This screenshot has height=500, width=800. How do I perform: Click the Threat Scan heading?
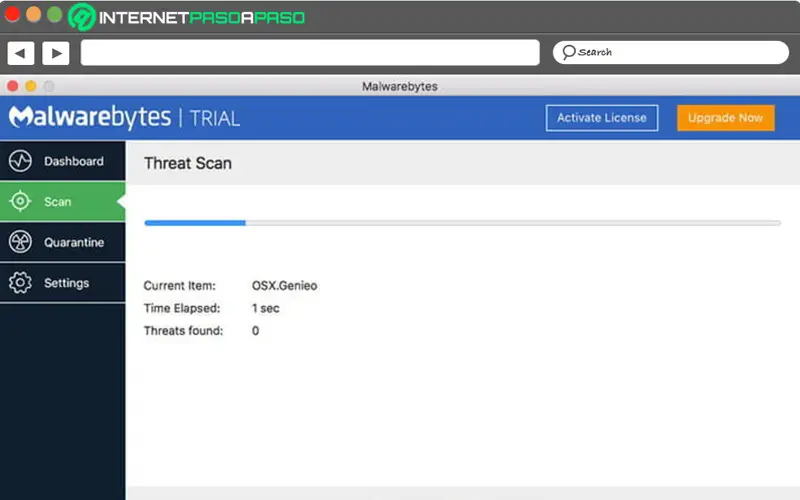(x=188, y=163)
